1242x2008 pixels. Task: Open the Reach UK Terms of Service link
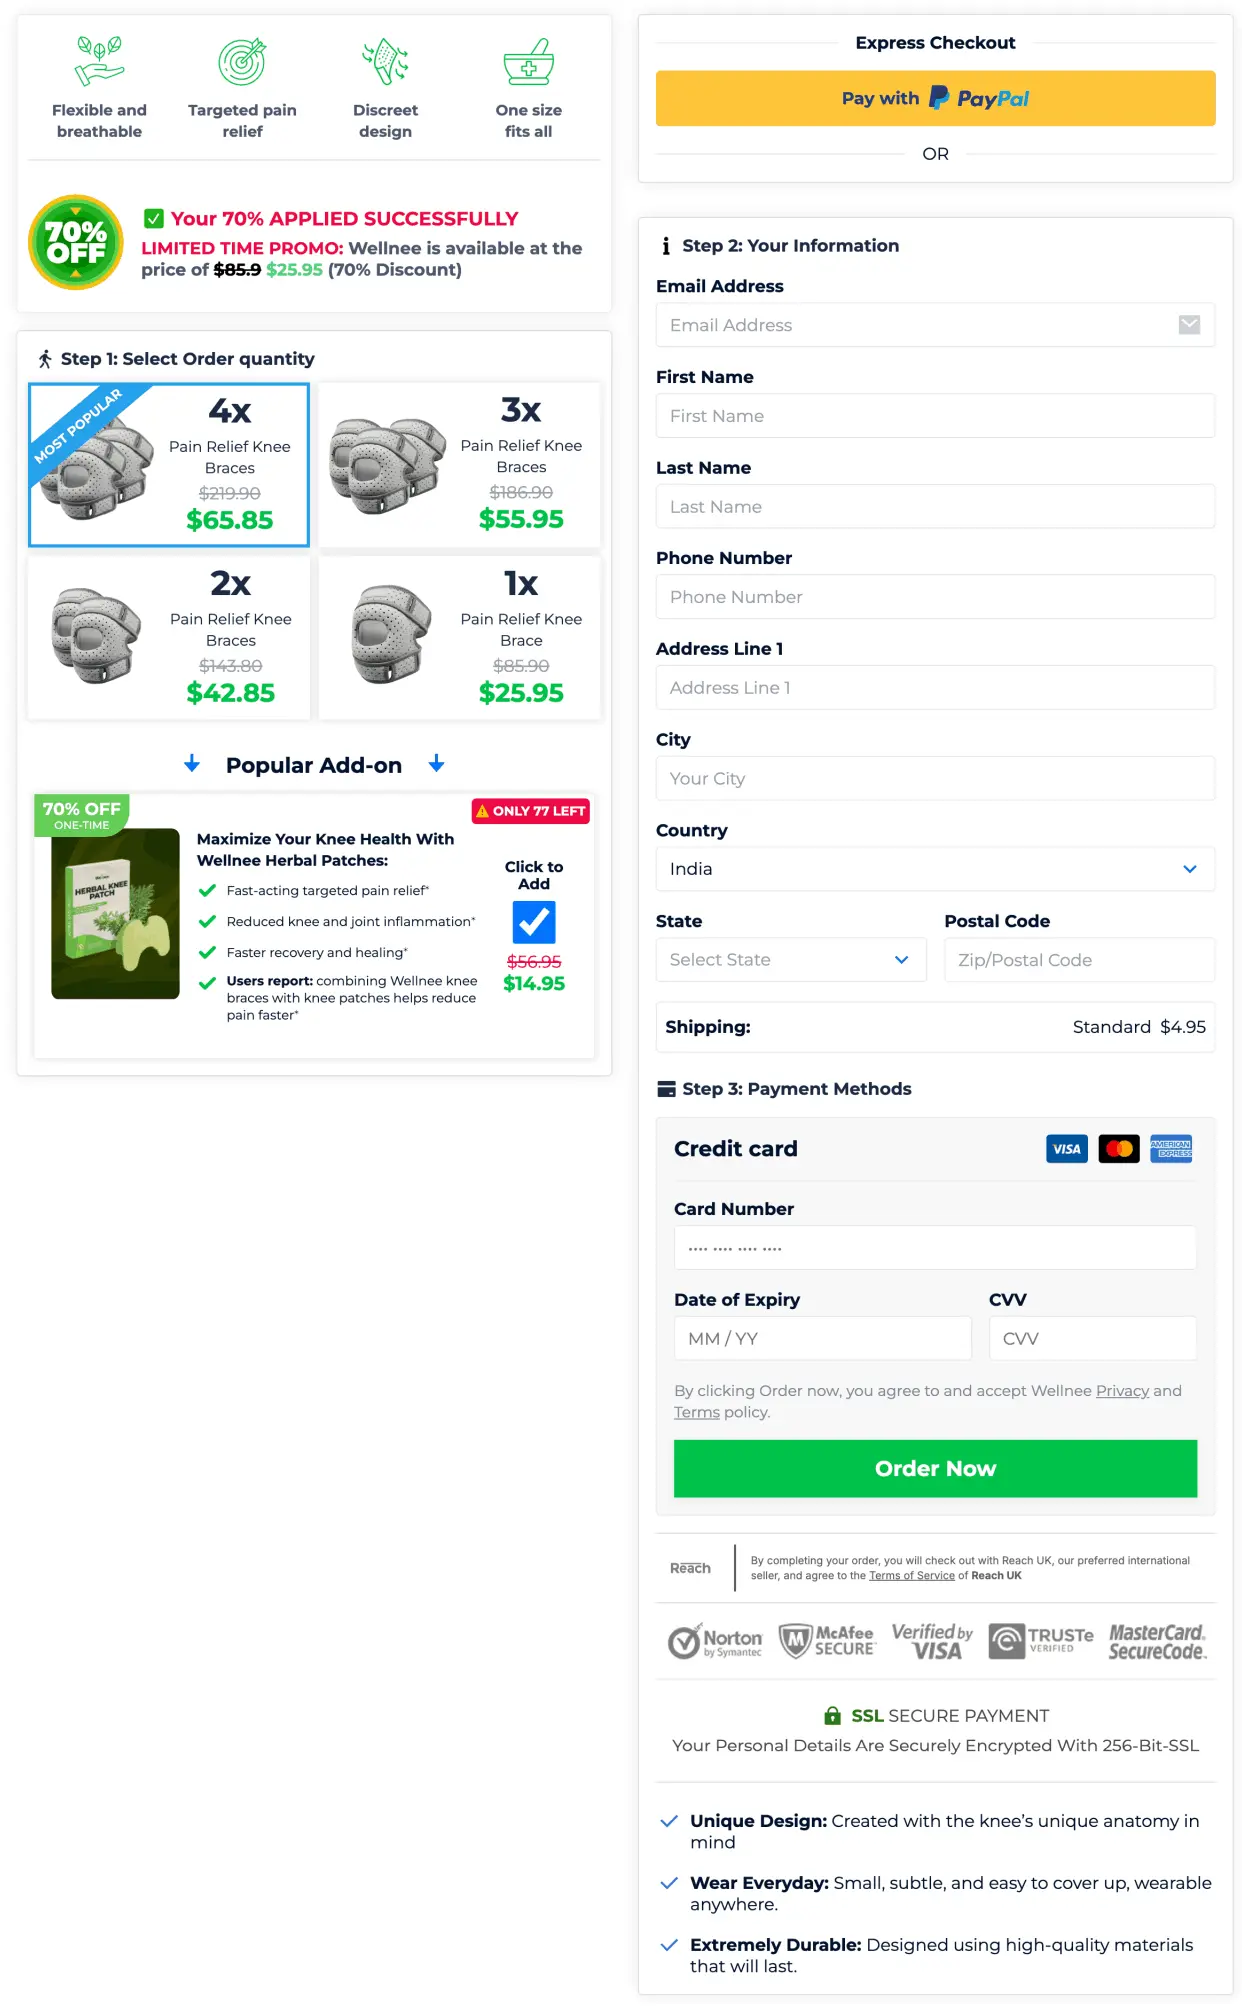pyautogui.click(x=911, y=1576)
